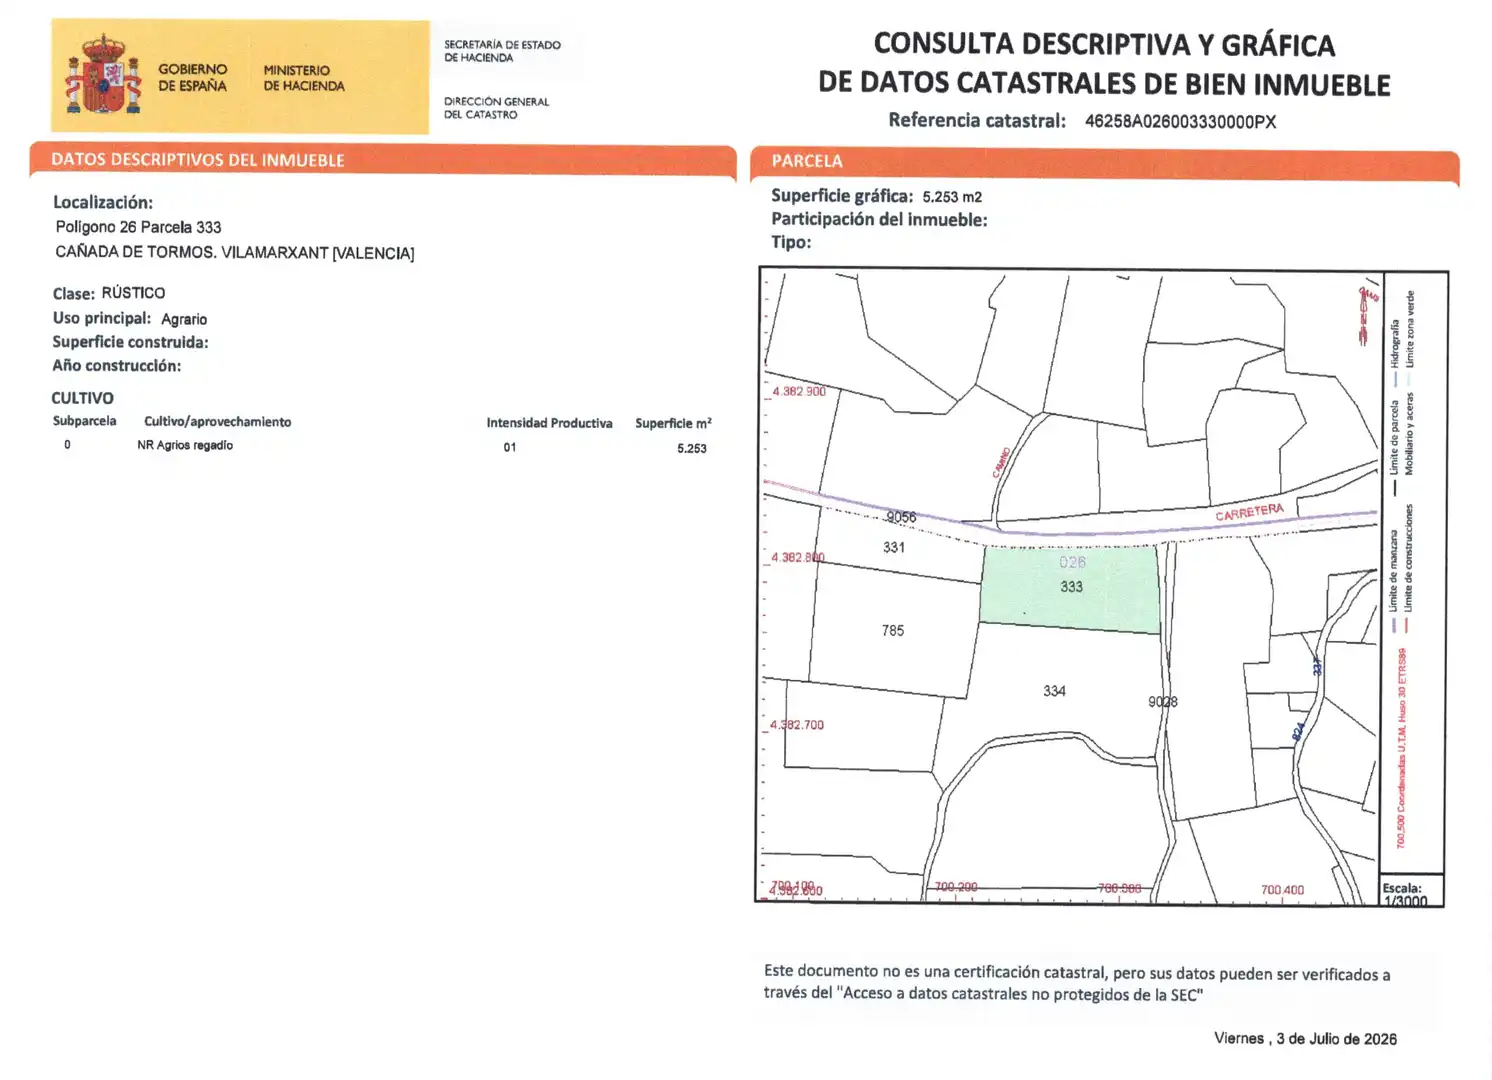This screenshot has width=1492, height=1080.
Task: Click the 'Superficie construida:' label
Action: pyautogui.click(x=130, y=342)
